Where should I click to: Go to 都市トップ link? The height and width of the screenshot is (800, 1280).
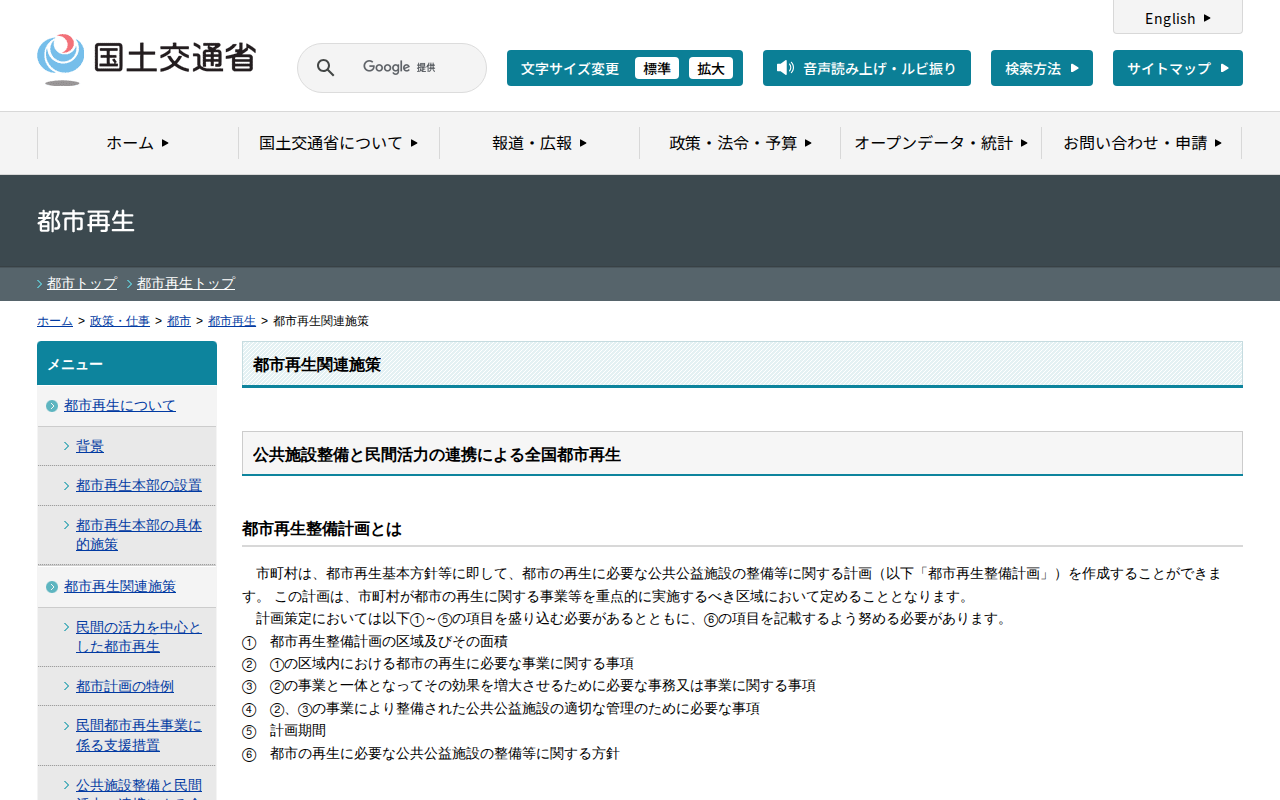[x=82, y=284]
